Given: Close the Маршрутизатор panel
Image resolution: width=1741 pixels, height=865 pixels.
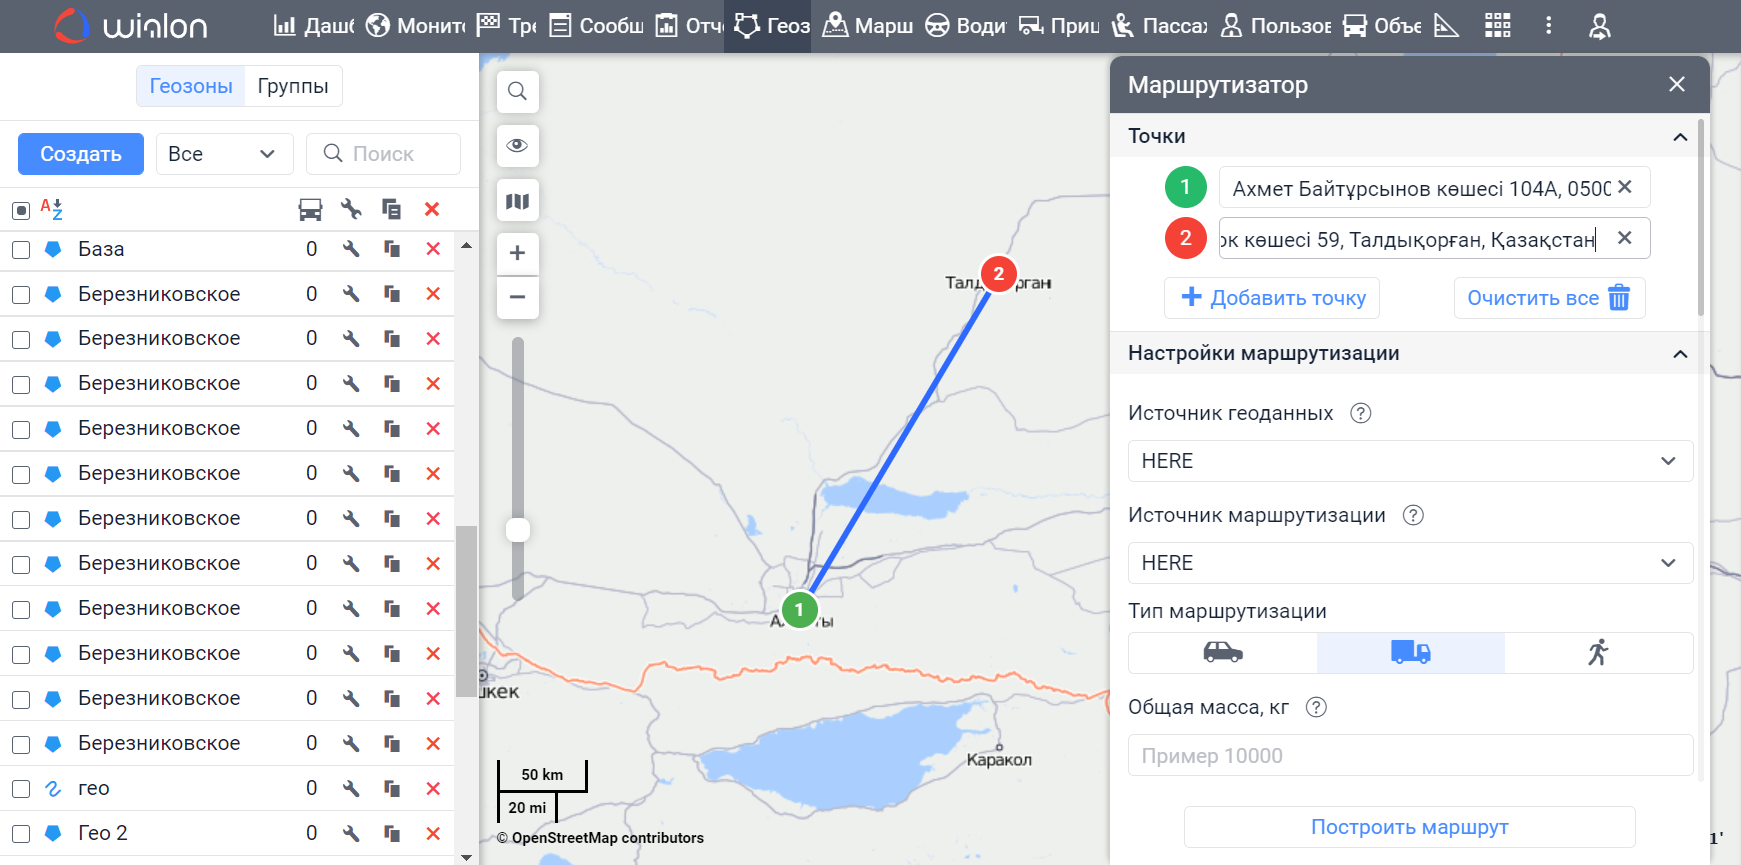Looking at the screenshot, I should point(1677,85).
